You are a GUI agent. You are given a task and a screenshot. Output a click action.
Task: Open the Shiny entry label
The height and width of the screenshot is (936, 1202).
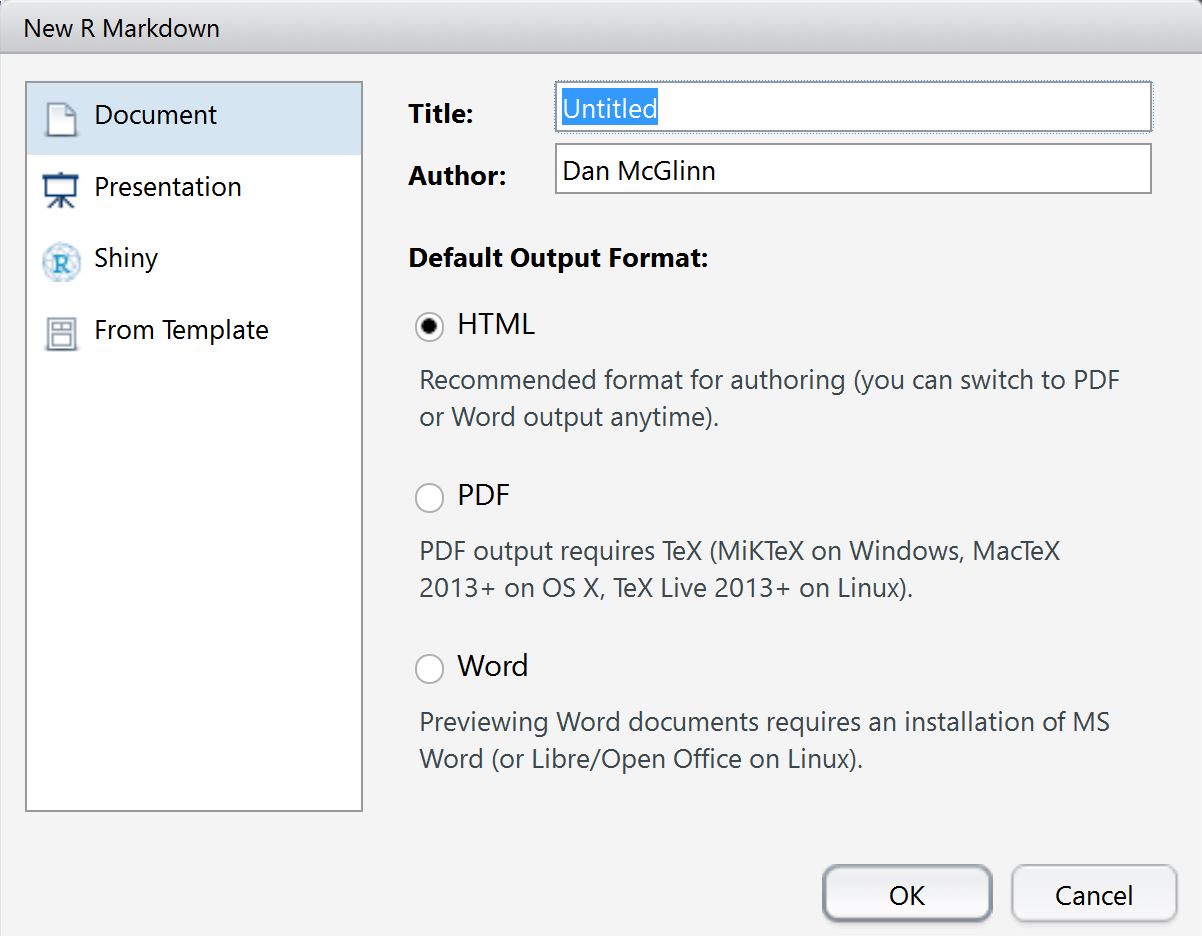point(126,258)
